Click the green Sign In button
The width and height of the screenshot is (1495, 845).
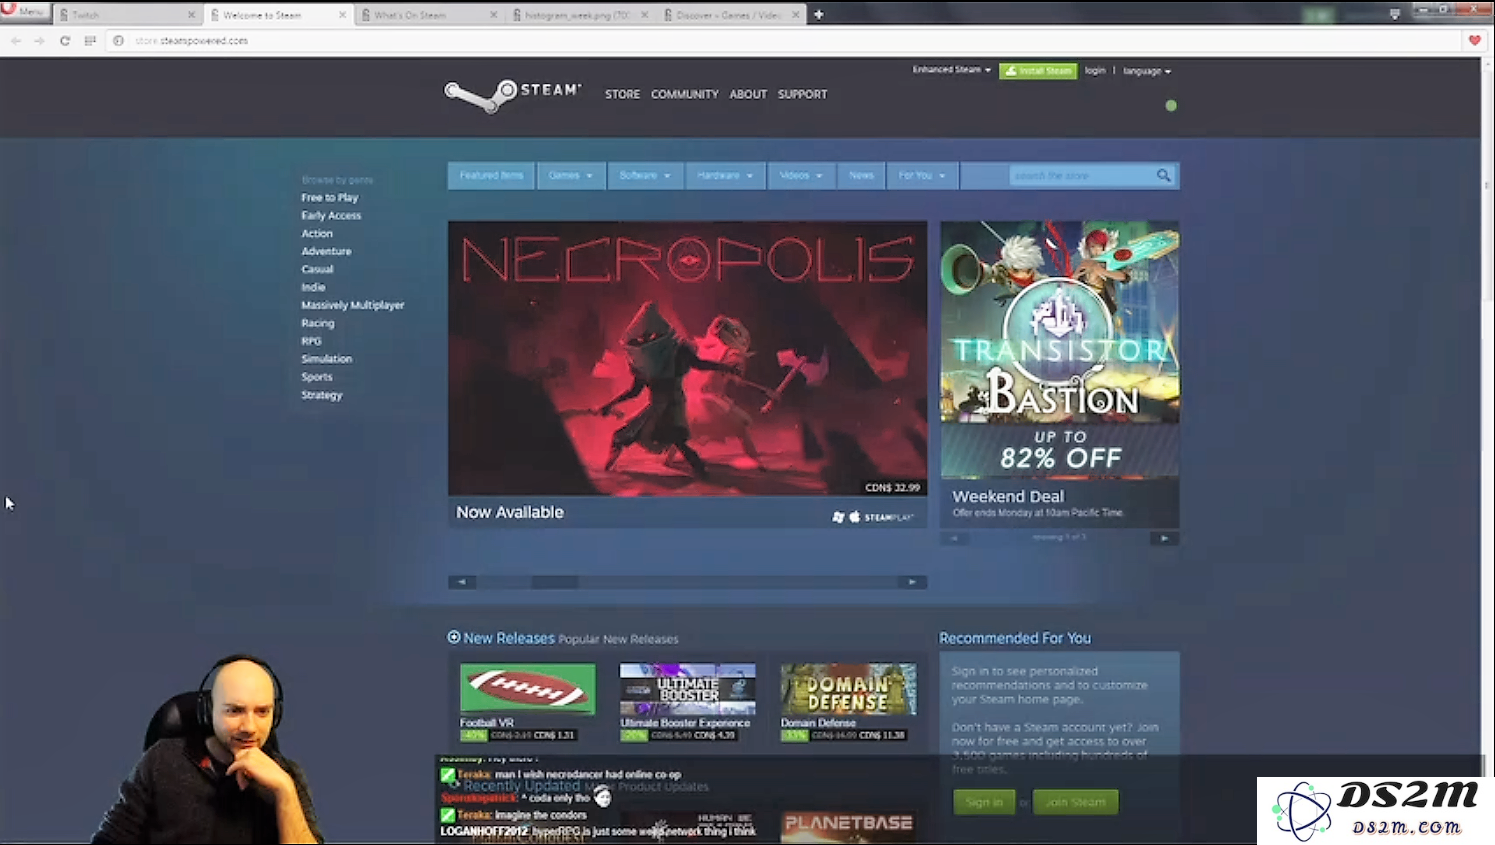point(984,802)
